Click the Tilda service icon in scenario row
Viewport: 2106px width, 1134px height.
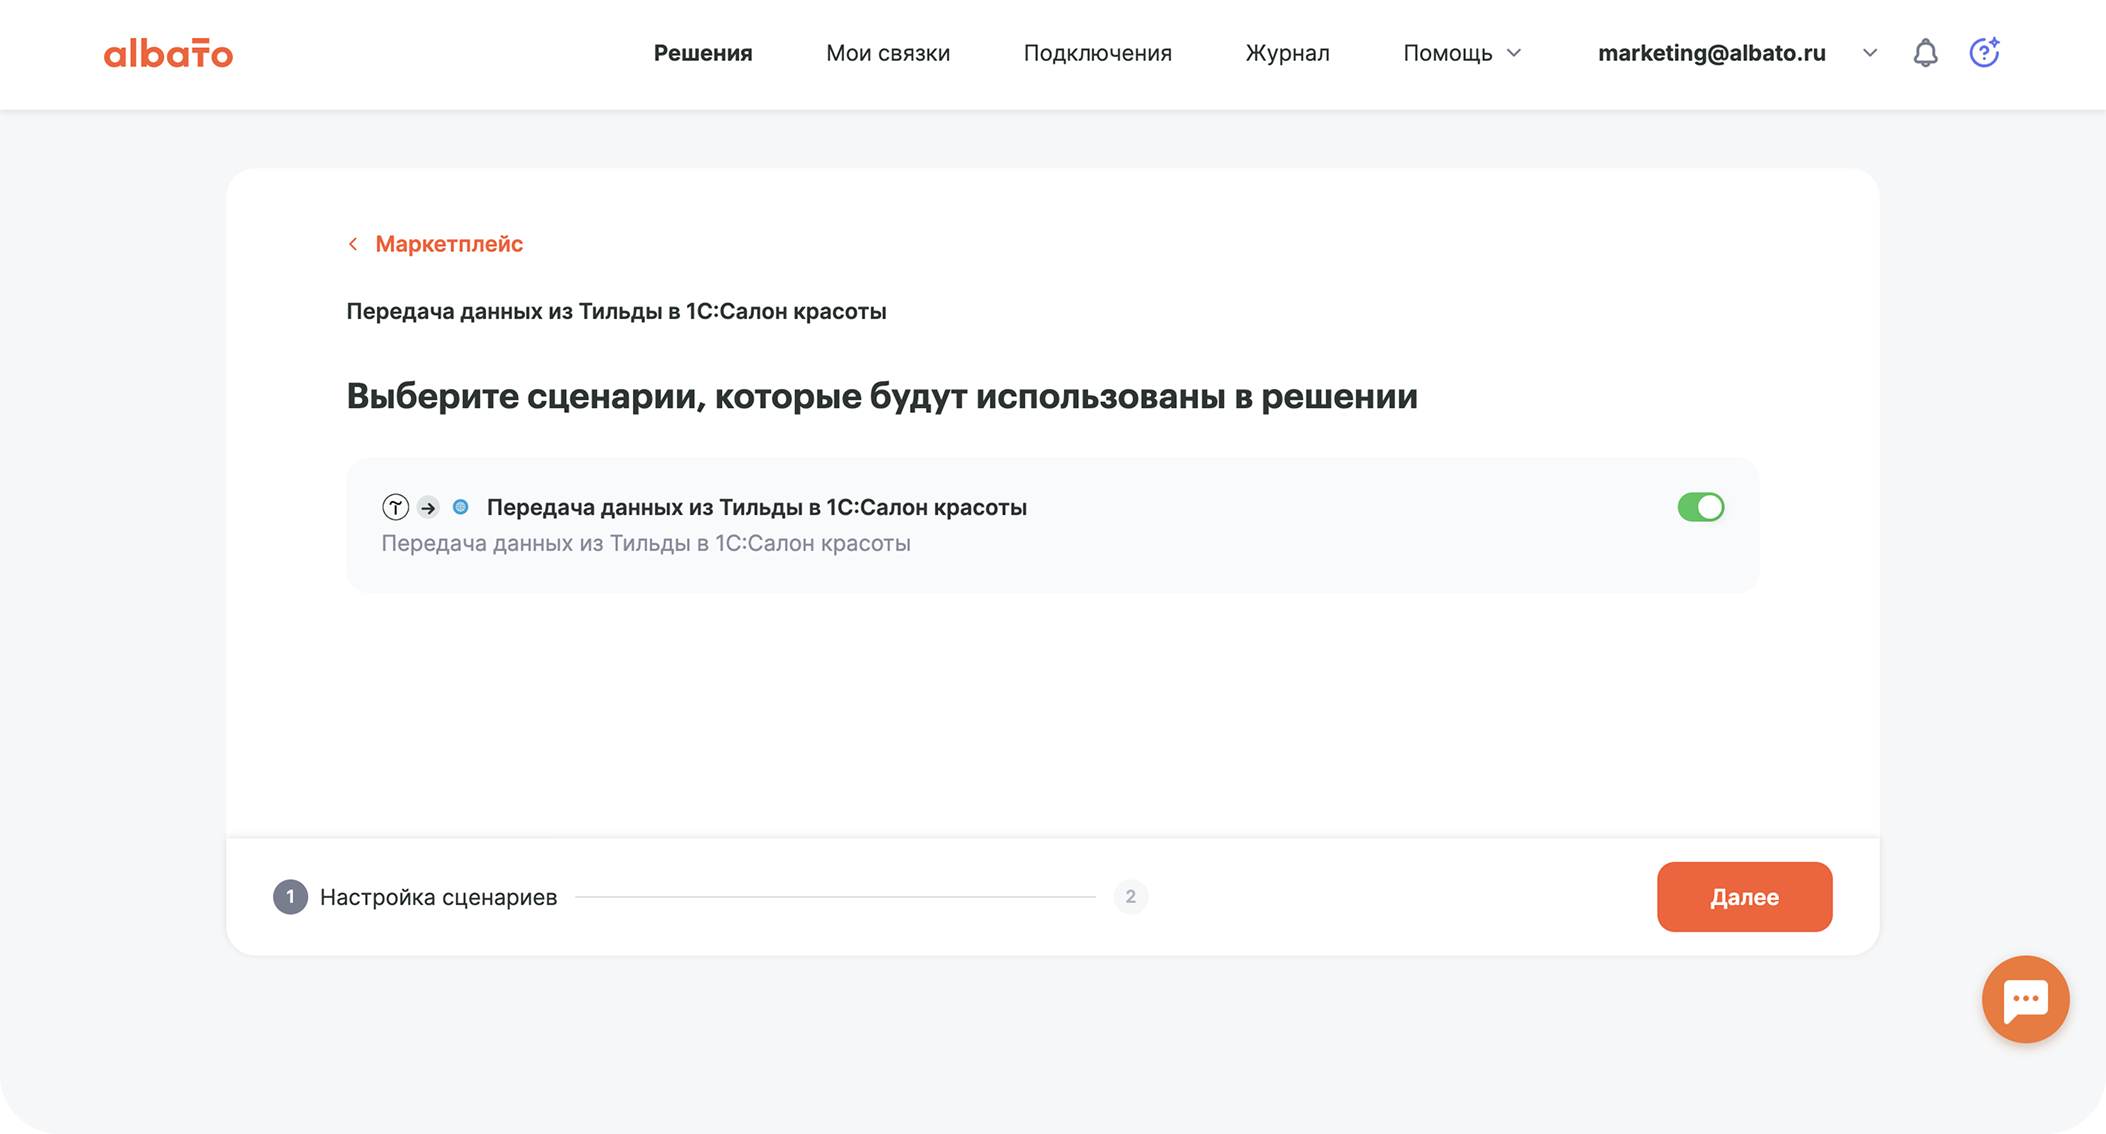coord(395,507)
